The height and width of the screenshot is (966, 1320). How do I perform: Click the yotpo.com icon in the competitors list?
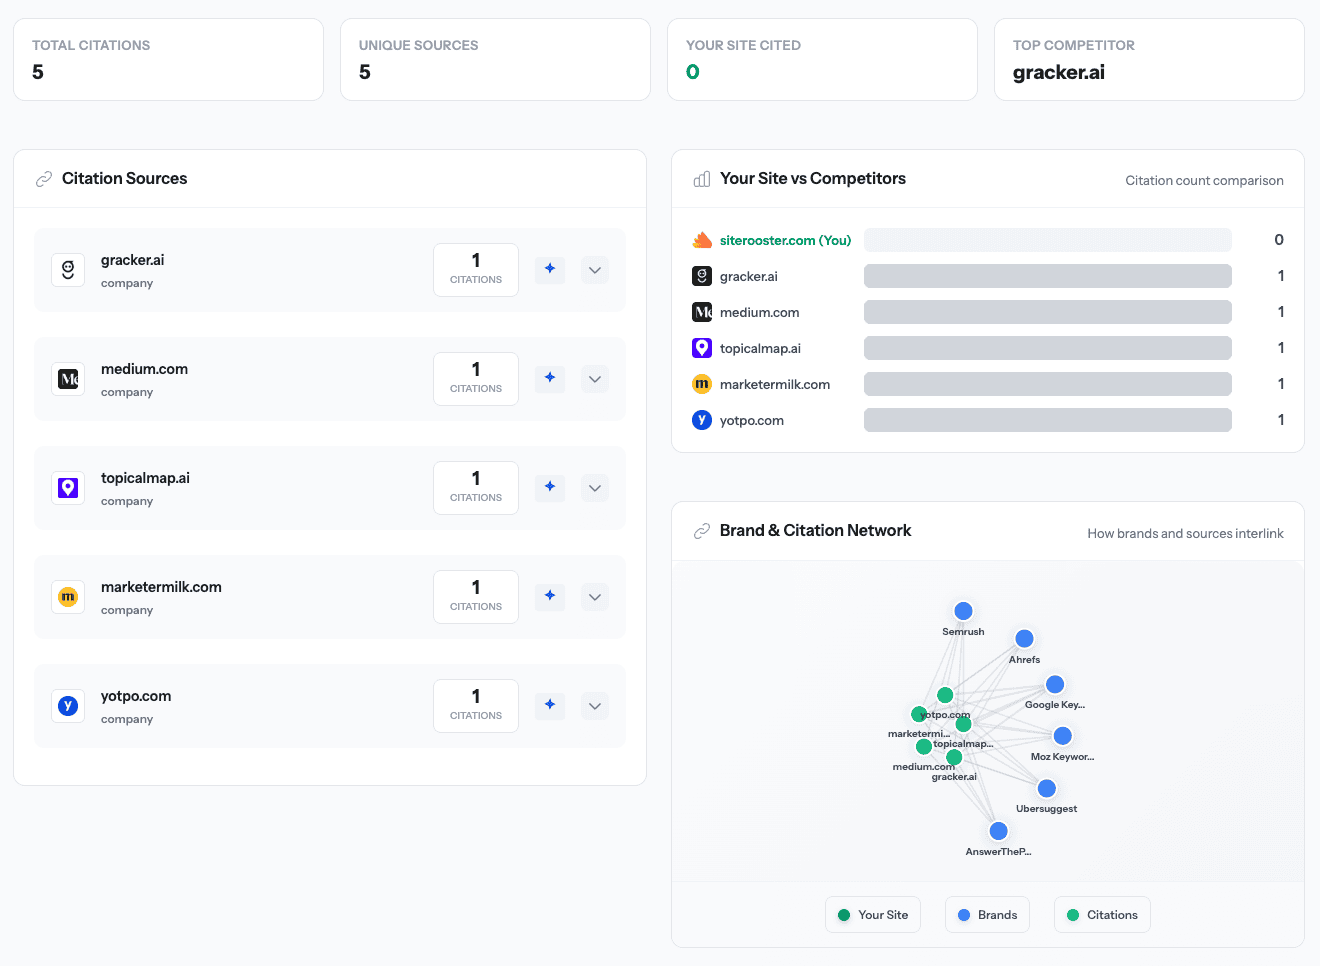tap(702, 420)
